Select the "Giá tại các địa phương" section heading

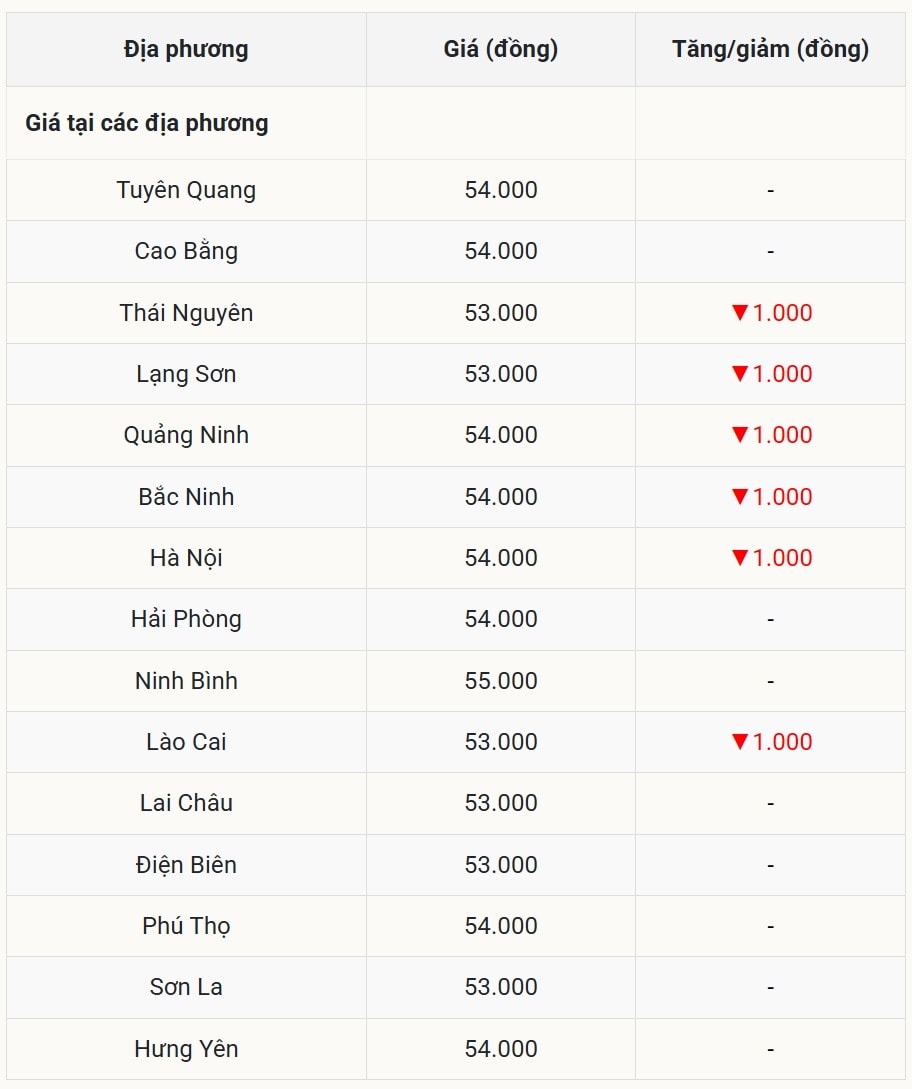click(x=147, y=123)
